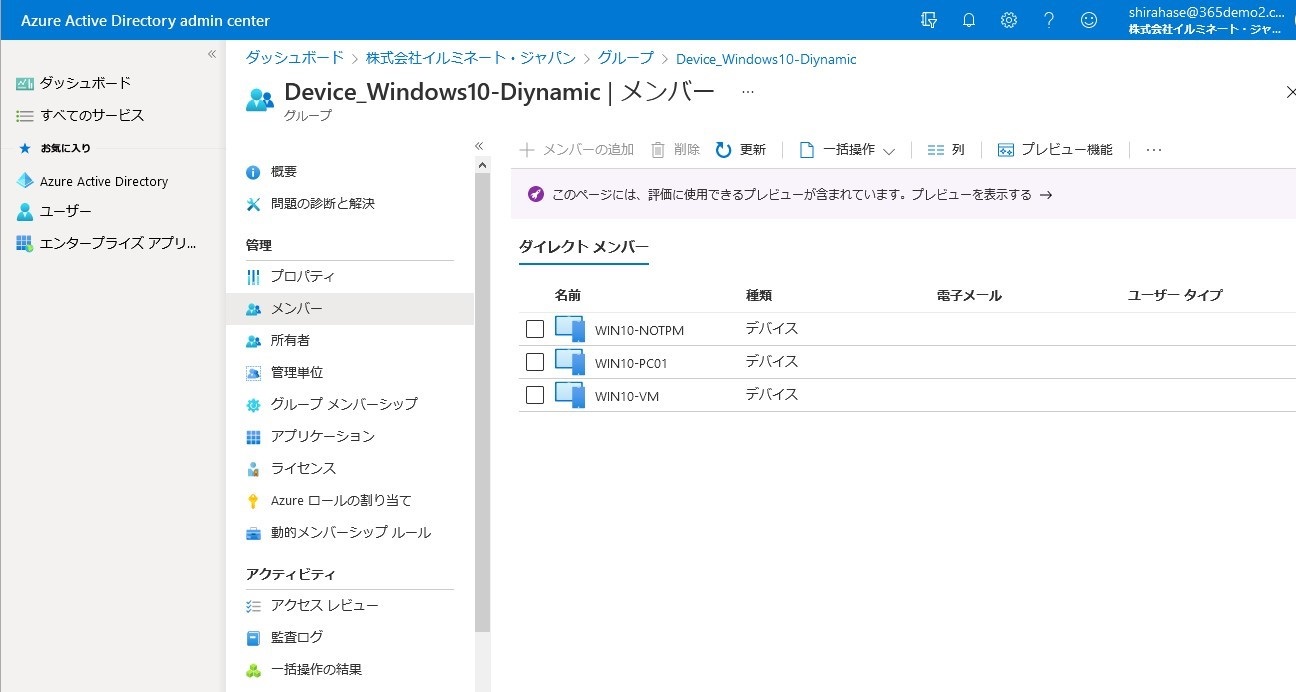Click the ユーザー person icon
The width and height of the screenshot is (1296, 692).
25,212
